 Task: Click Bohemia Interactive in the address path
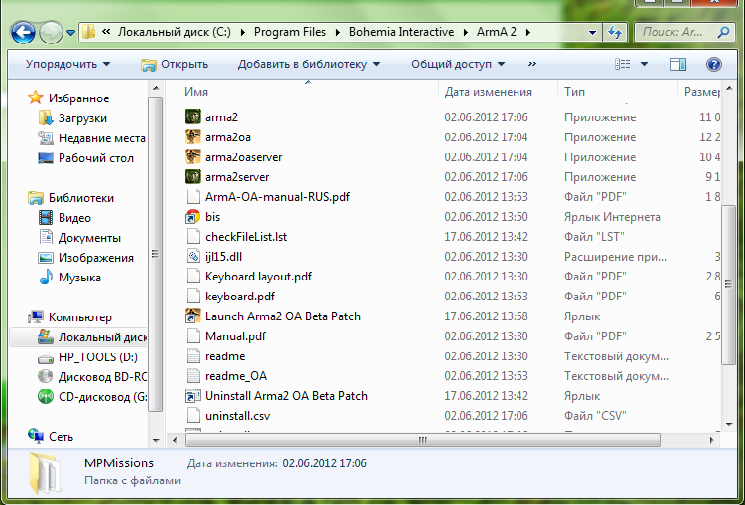coord(400,32)
